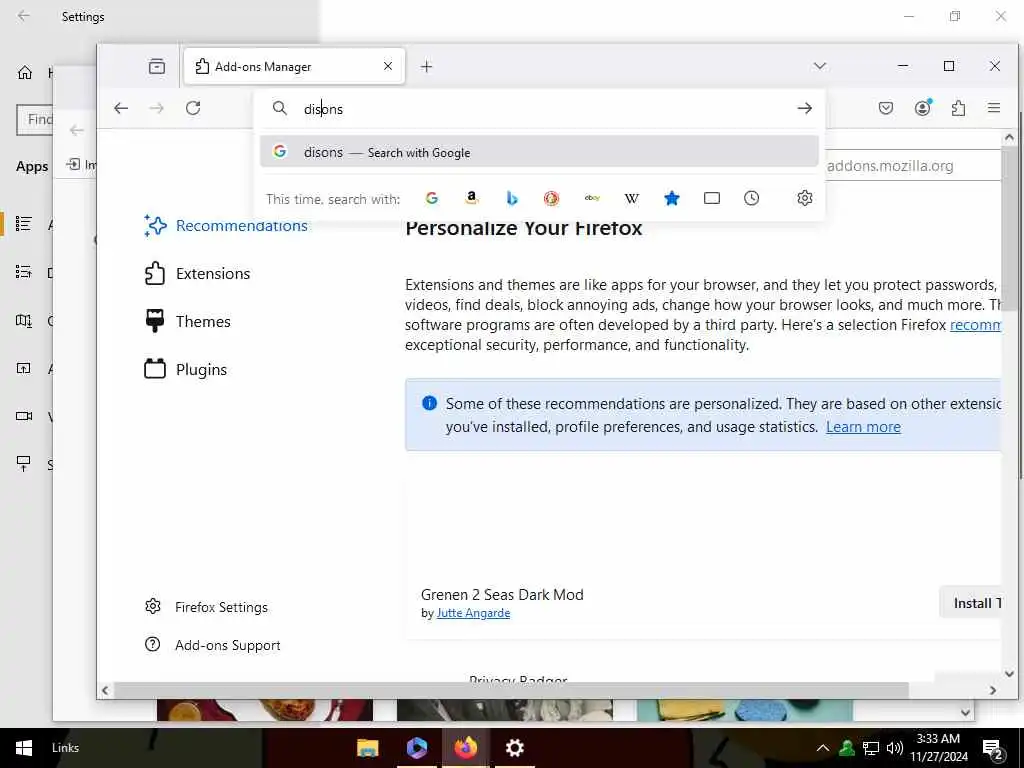Search this time with Amazon icon
Viewport: 1024px width, 768px height.
(472, 198)
